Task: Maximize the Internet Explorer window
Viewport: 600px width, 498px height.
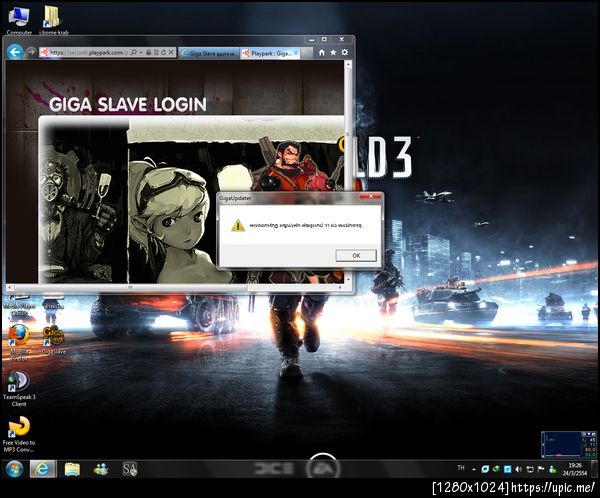Action: [324, 39]
